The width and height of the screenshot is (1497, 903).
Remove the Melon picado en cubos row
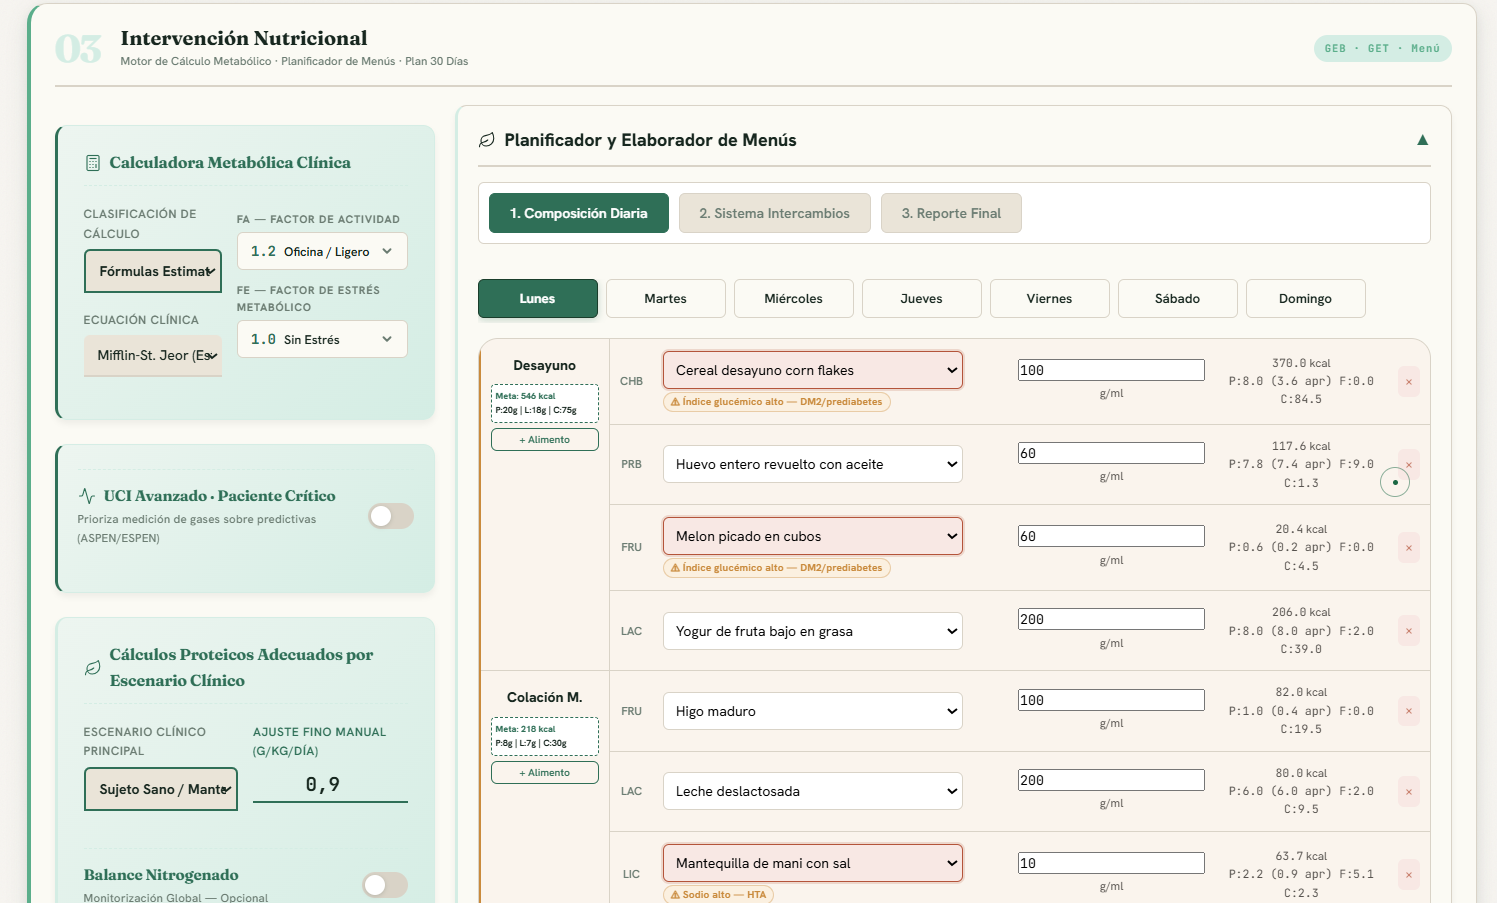(1409, 548)
